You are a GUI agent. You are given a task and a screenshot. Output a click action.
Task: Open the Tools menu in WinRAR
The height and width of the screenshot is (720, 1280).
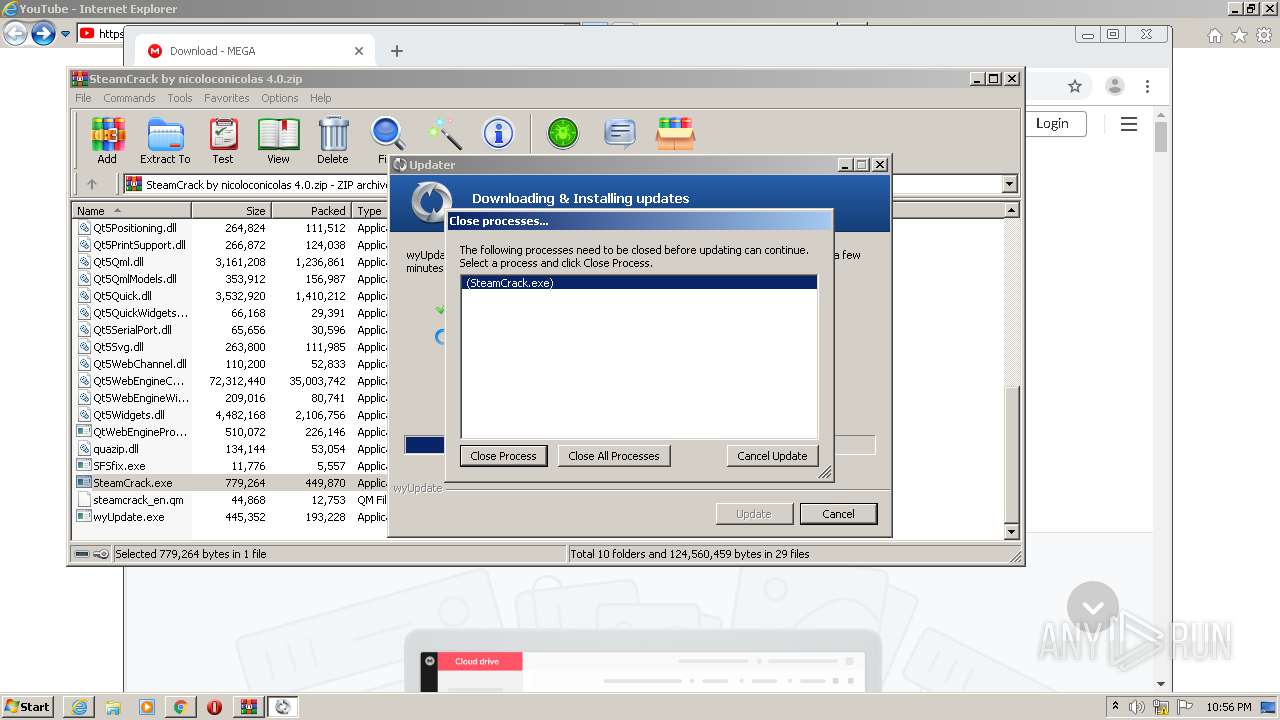(180, 98)
